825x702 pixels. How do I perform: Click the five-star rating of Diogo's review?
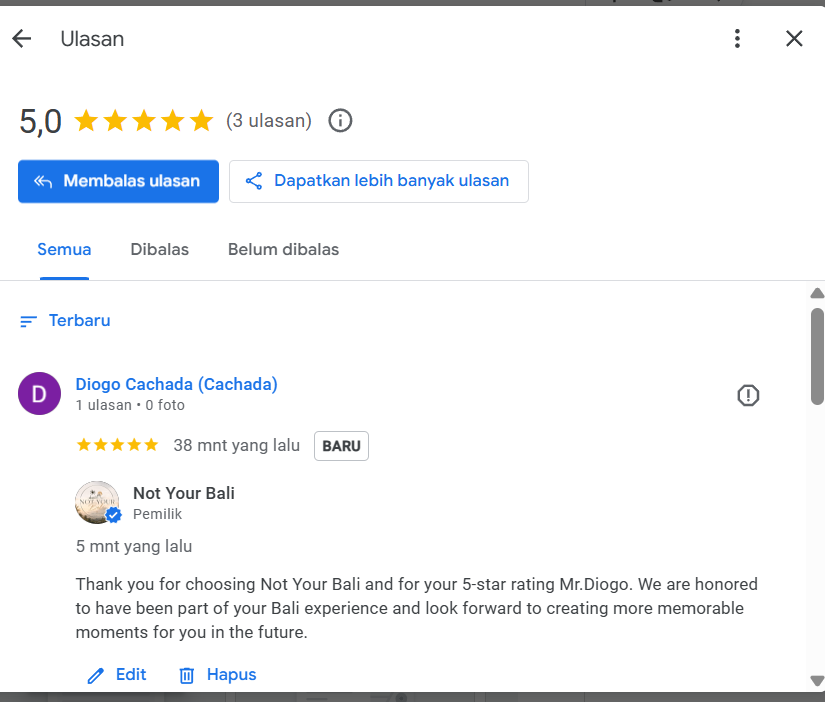click(x=117, y=445)
